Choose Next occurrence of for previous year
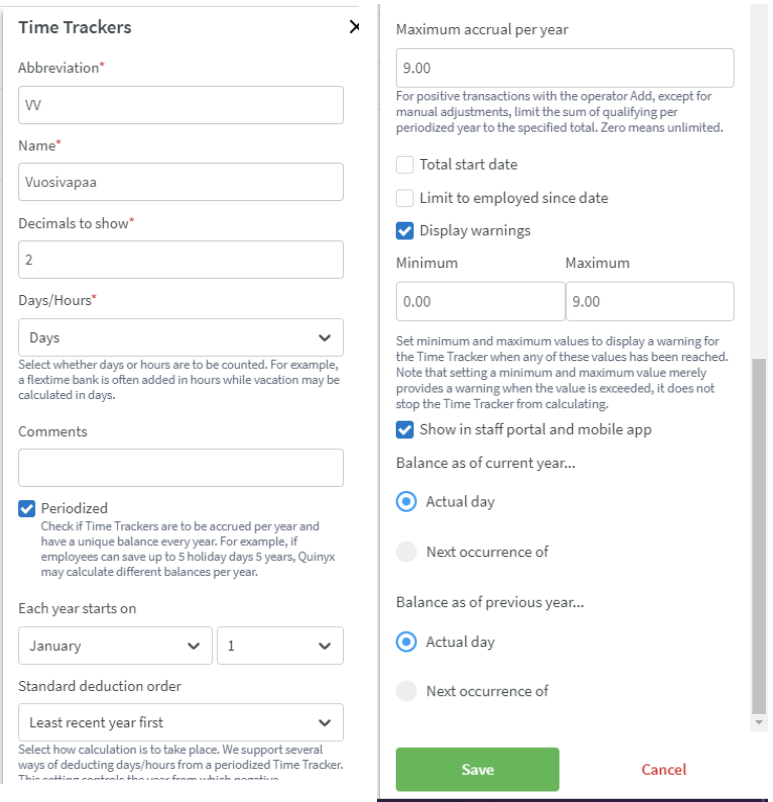 click(x=406, y=691)
